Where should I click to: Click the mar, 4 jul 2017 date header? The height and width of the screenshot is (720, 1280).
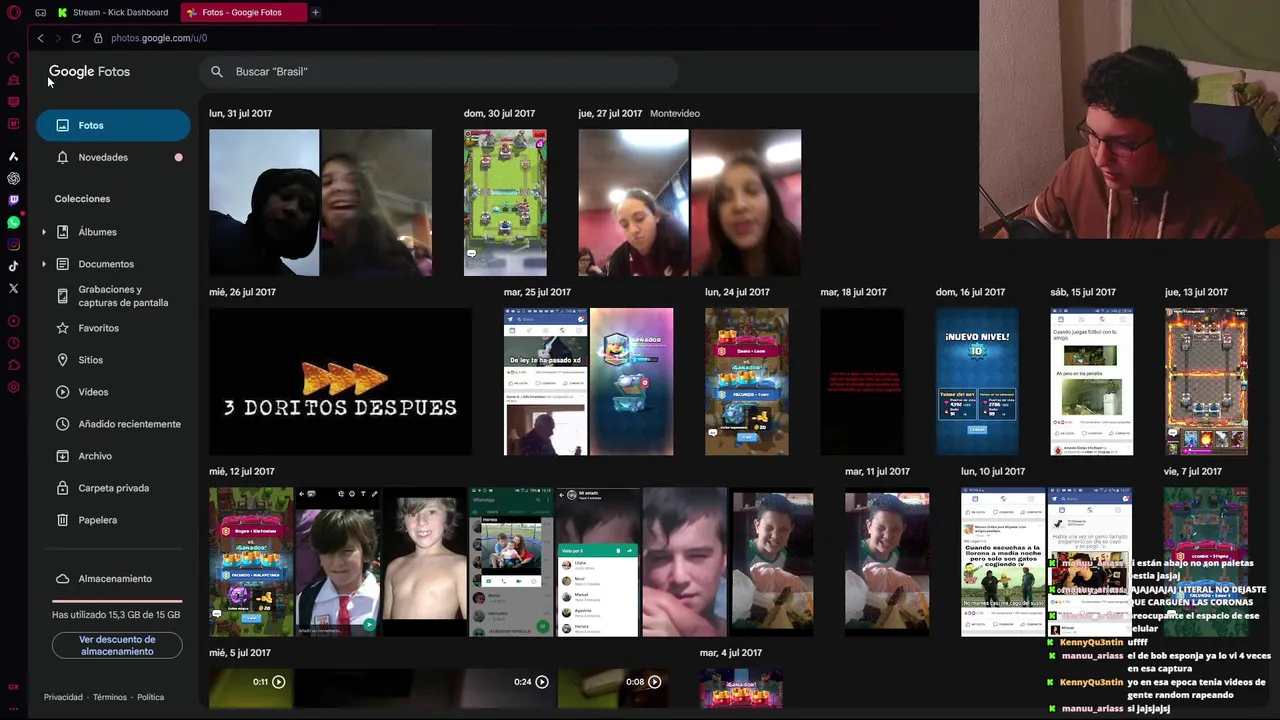(x=731, y=652)
